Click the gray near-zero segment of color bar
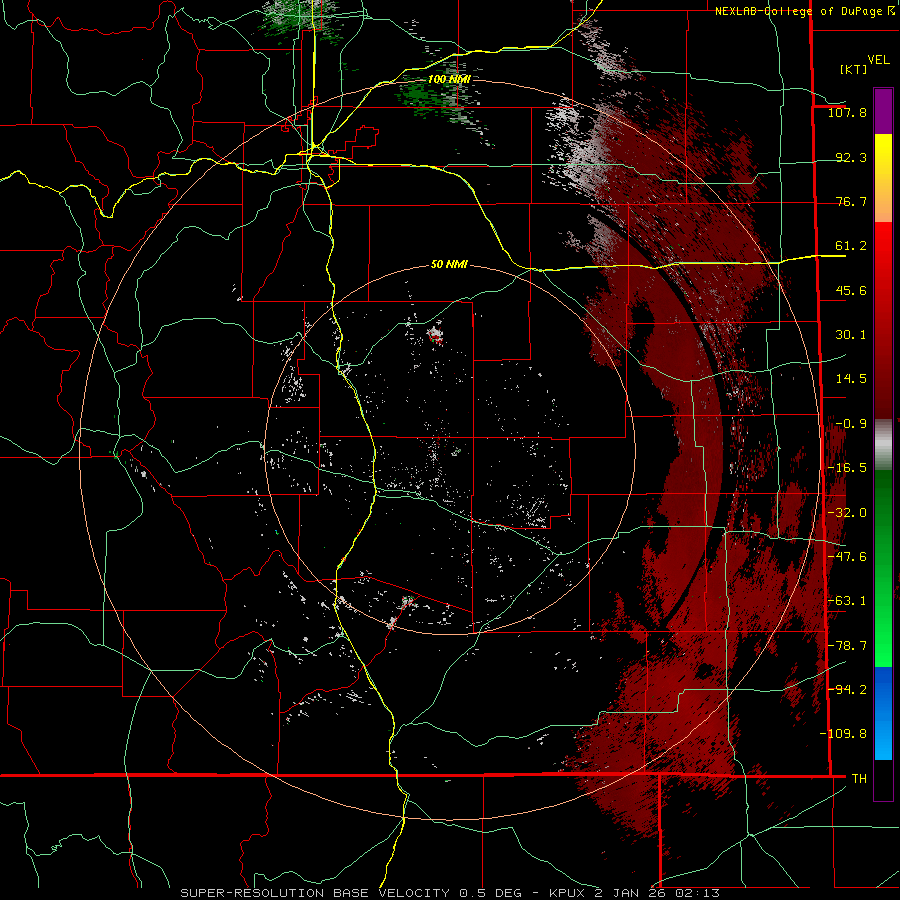 pos(883,442)
